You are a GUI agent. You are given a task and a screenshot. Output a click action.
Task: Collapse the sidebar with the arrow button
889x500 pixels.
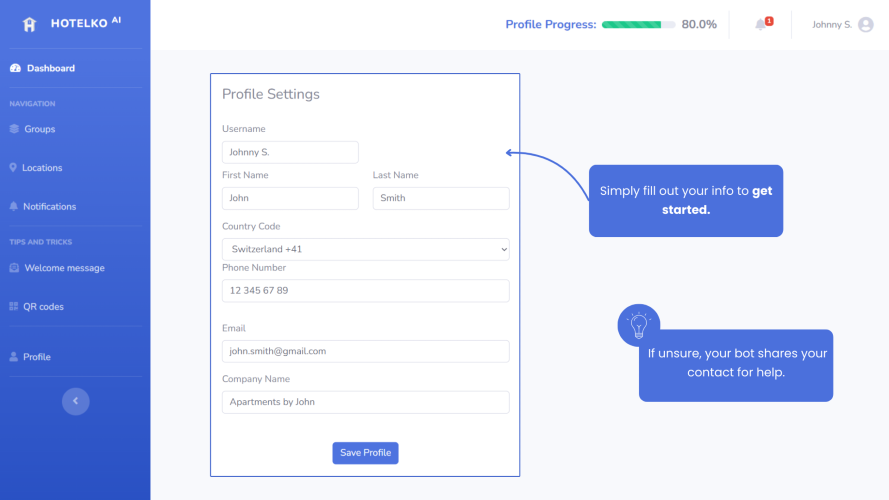coord(75,401)
